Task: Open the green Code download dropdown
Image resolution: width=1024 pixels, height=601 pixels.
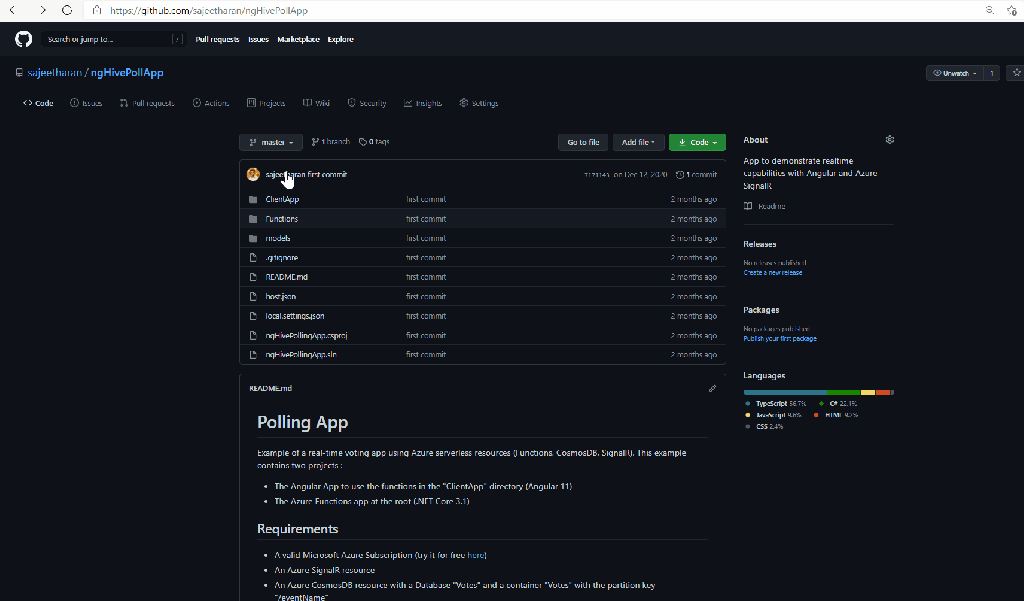Action: point(697,142)
